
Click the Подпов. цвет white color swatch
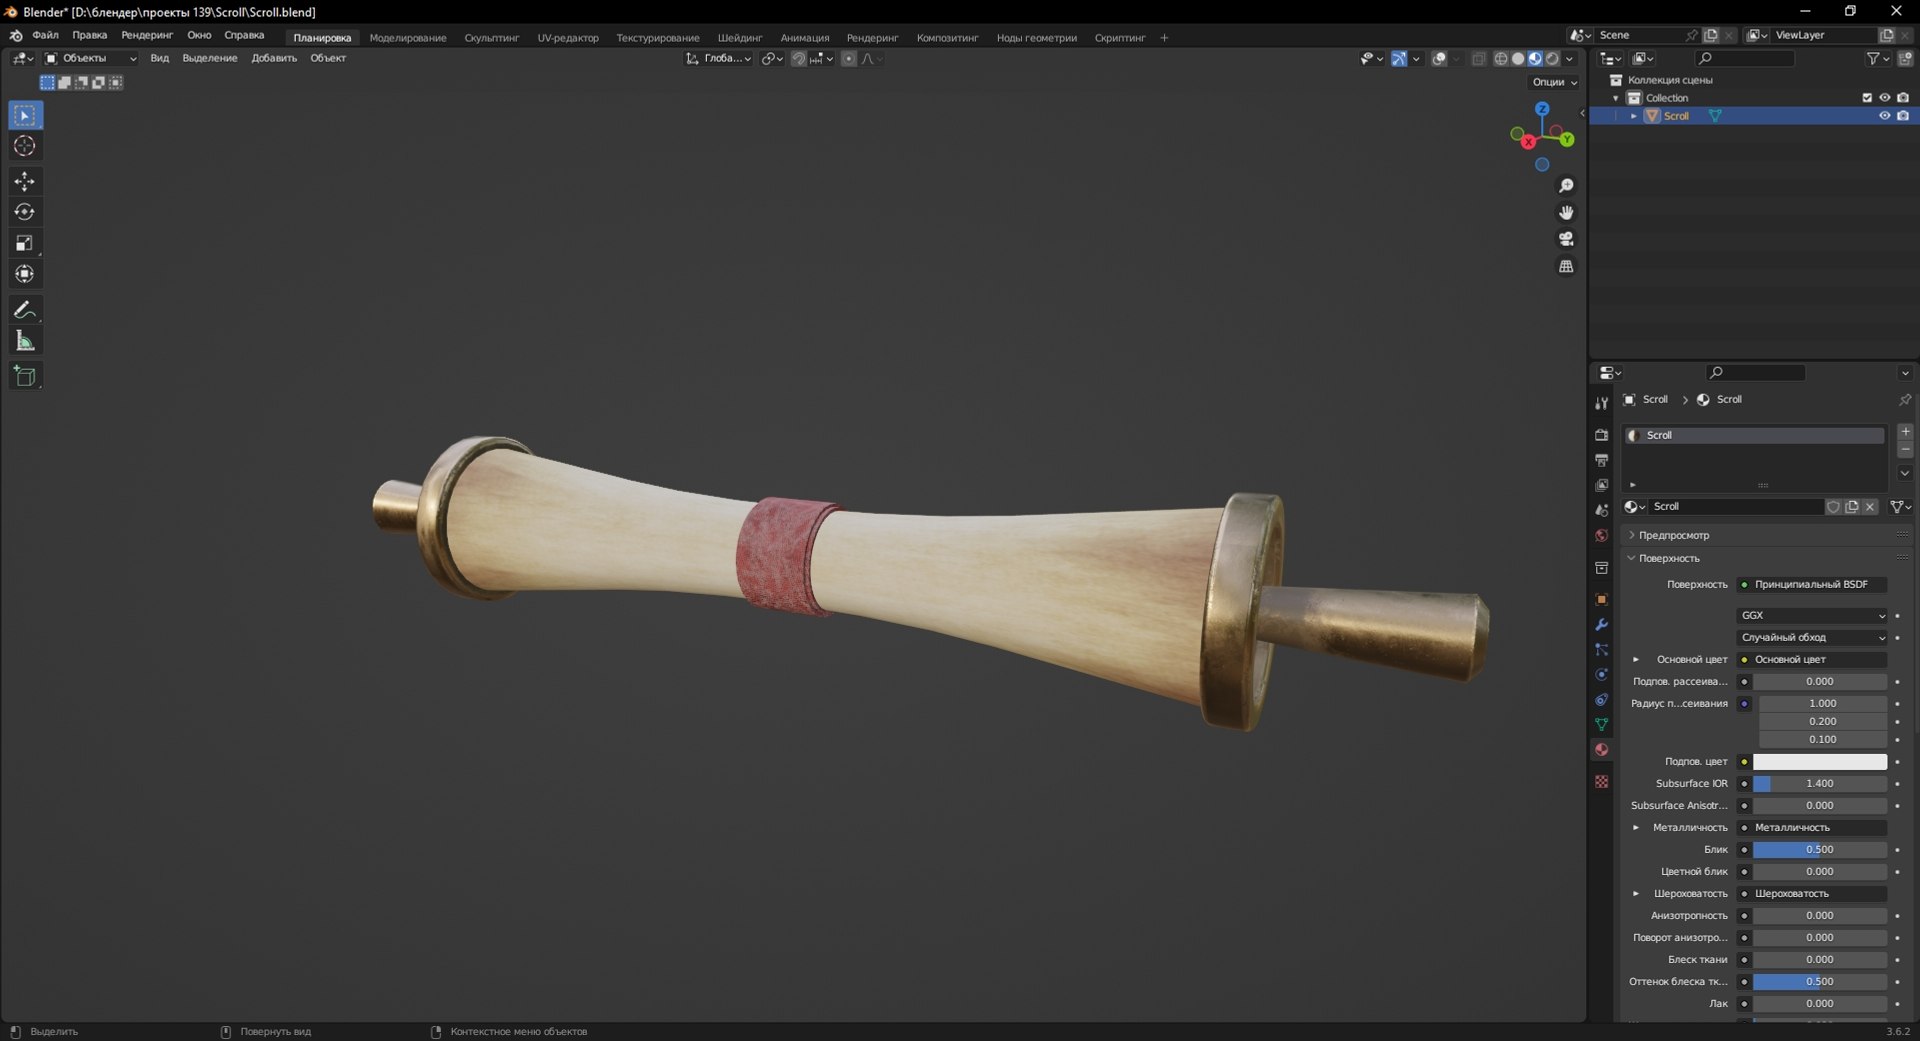pos(1819,762)
